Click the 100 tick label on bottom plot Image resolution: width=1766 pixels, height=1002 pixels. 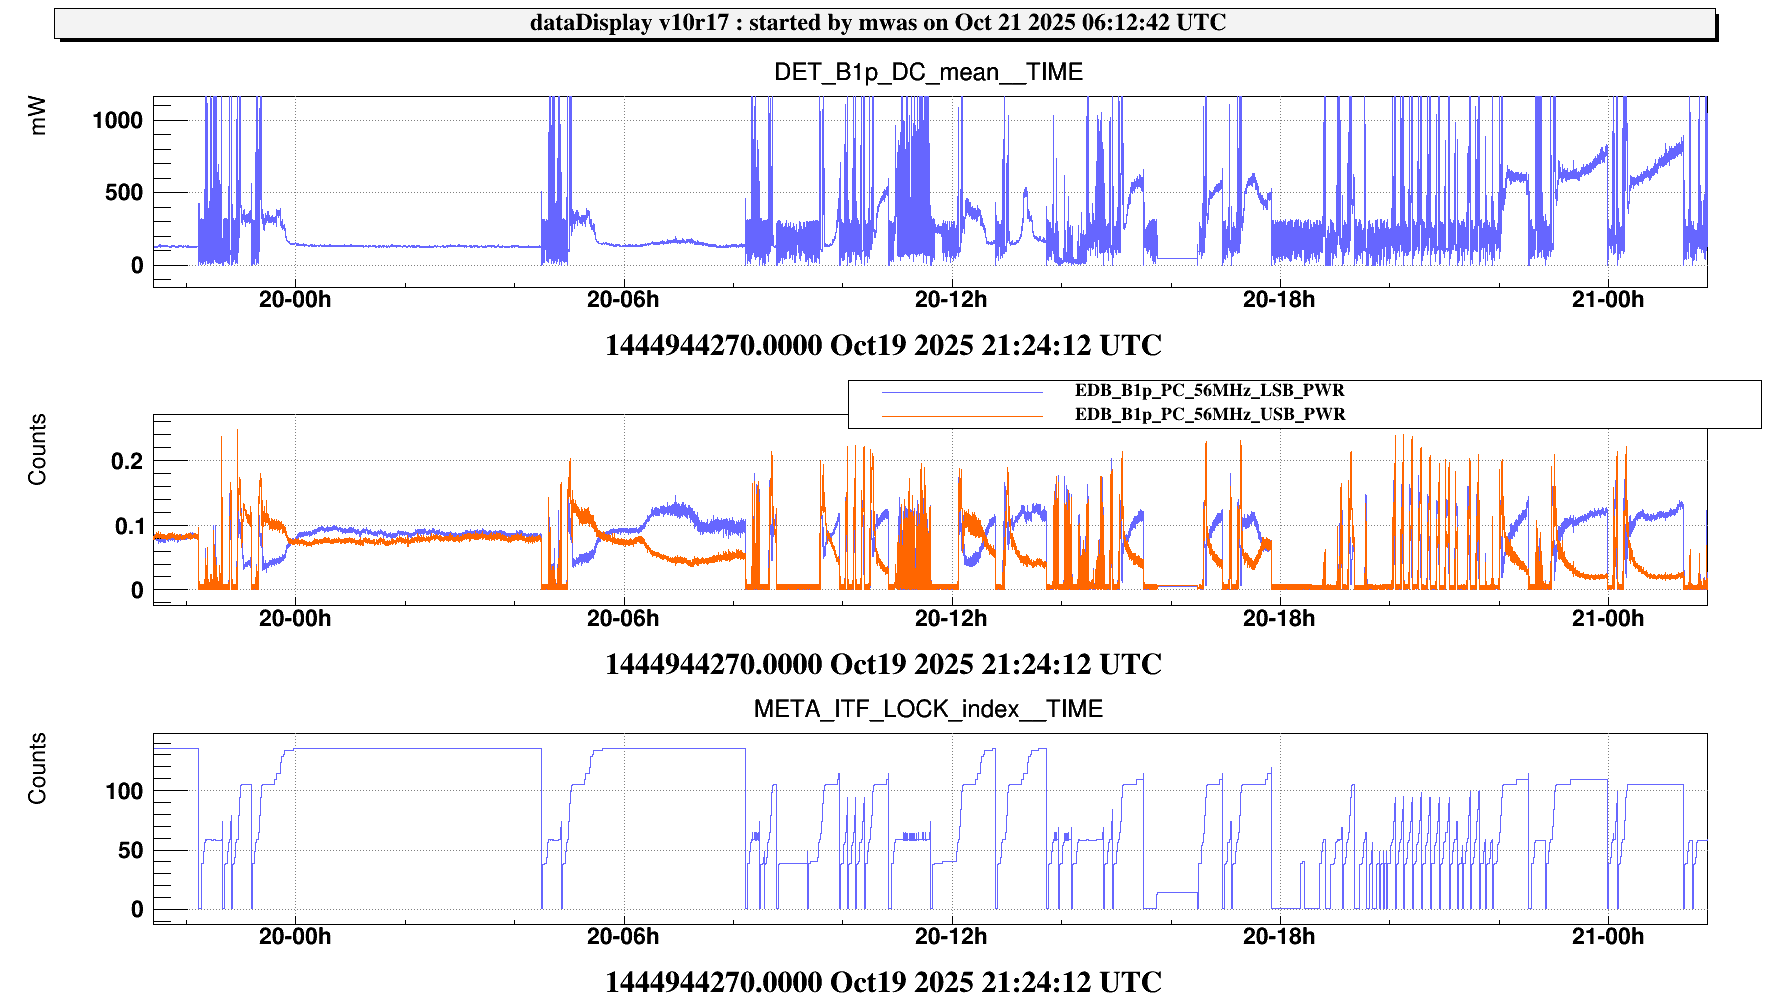(124, 792)
